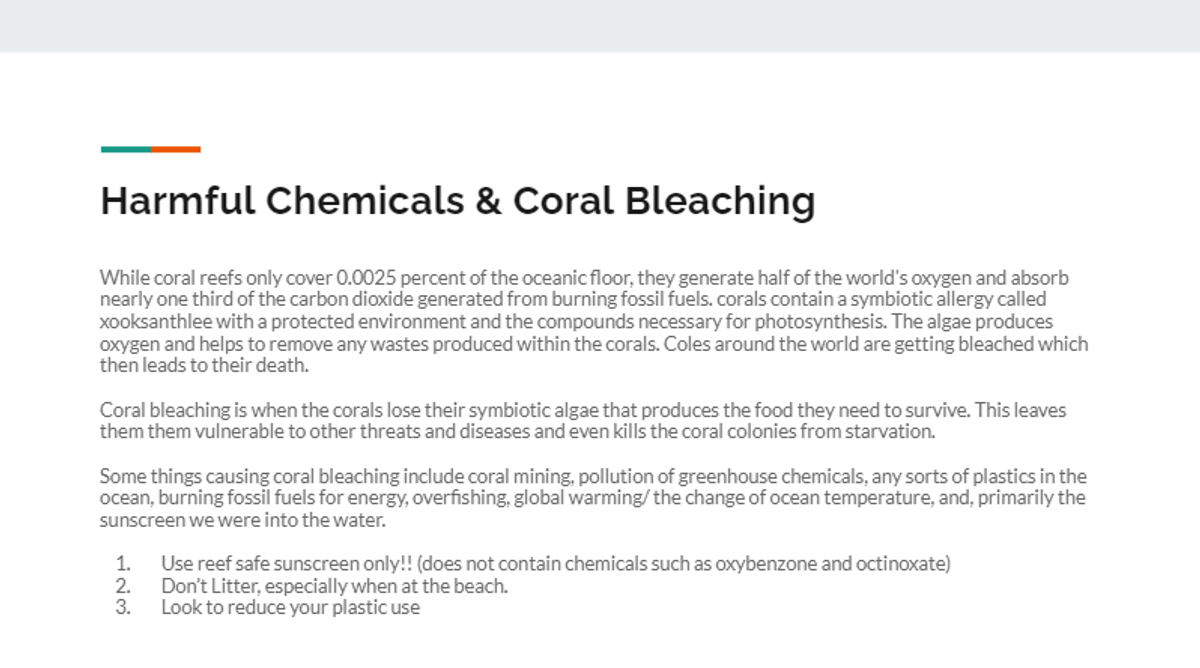Click the number "2." of the list
1200x668 pixels.
point(124,586)
